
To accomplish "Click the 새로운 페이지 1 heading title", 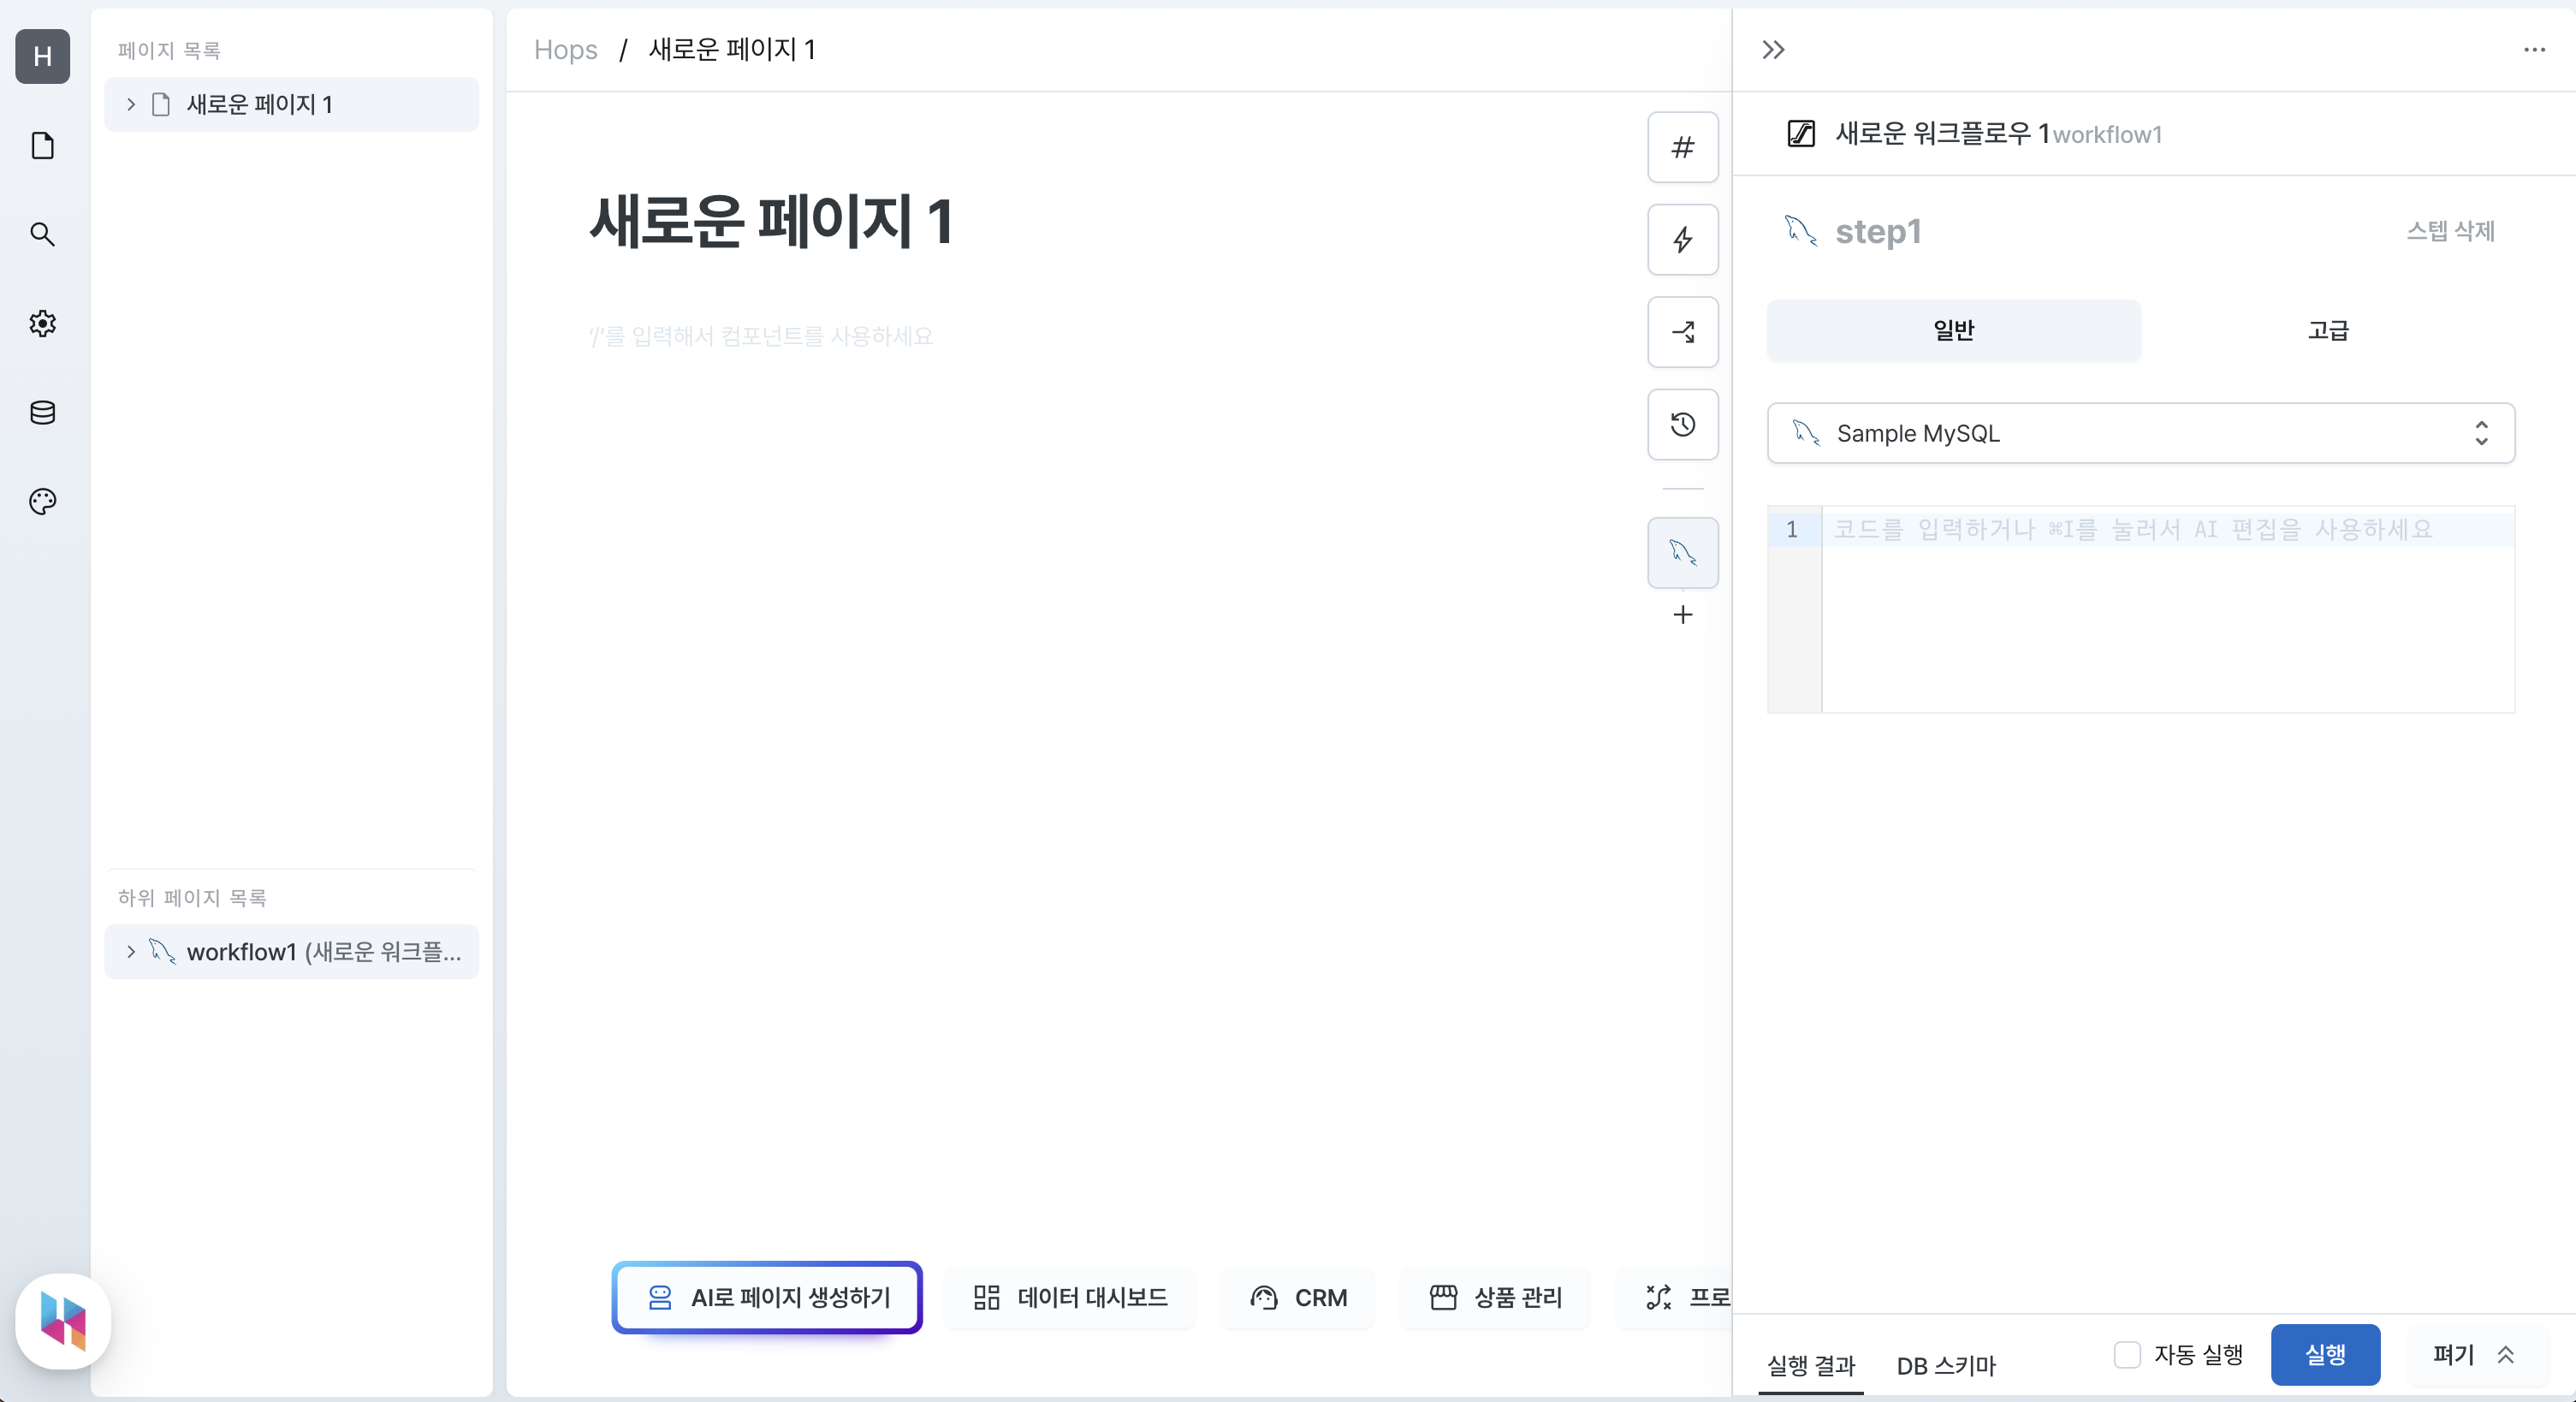I will pos(771,221).
